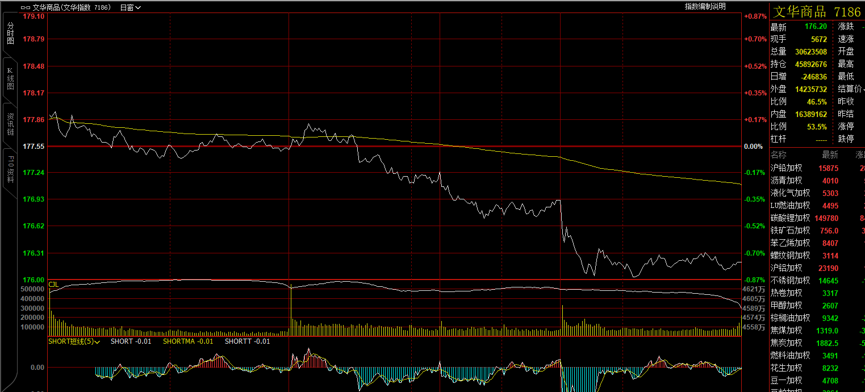Select the LU燃油加权 row
The image size is (865, 392).
click(x=818, y=206)
